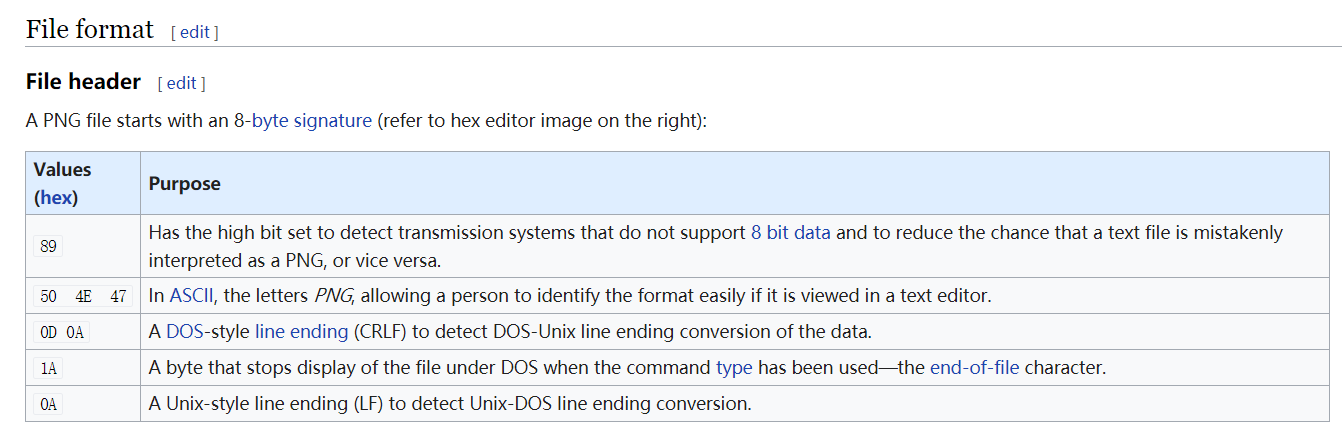
Task: Open the line ending link
Action: tap(301, 332)
